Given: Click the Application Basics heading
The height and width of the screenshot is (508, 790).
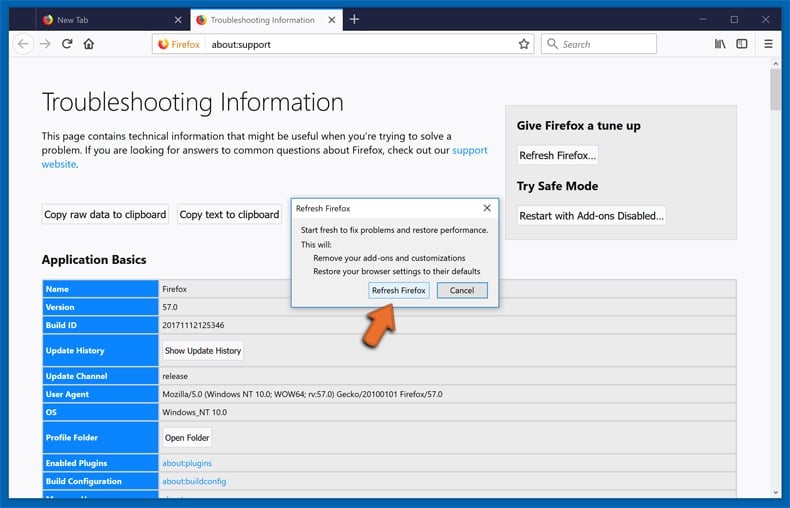Looking at the screenshot, I should (94, 260).
